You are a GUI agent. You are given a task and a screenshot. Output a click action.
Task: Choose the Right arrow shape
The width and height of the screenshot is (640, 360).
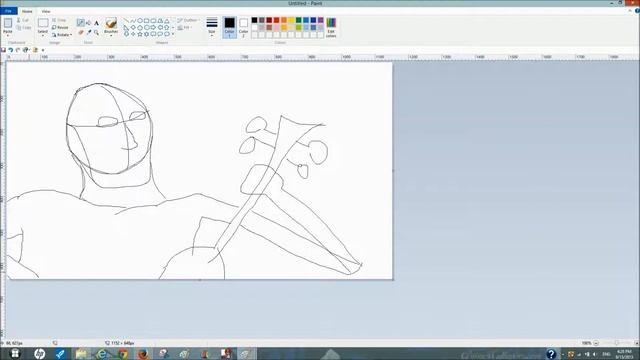click(x=153, y=27)
